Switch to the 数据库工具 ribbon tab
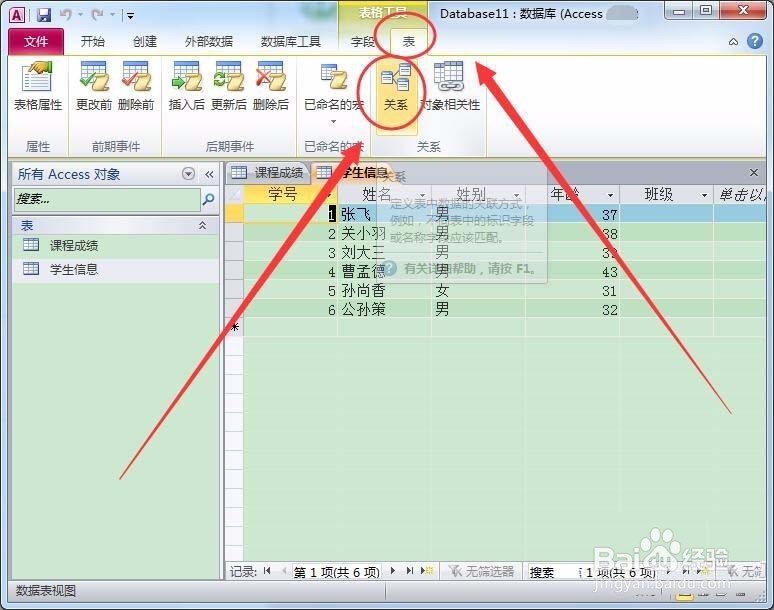This screenshot has width=774, height=610. (290, 41)
